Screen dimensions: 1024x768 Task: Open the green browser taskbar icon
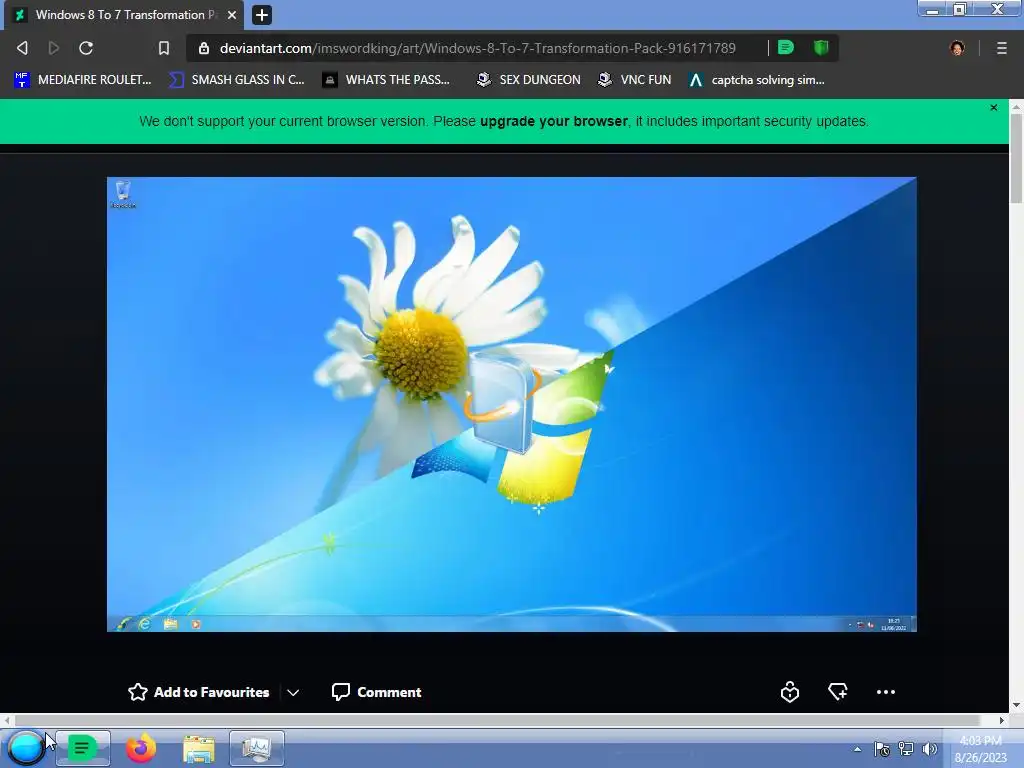point(82,748)
